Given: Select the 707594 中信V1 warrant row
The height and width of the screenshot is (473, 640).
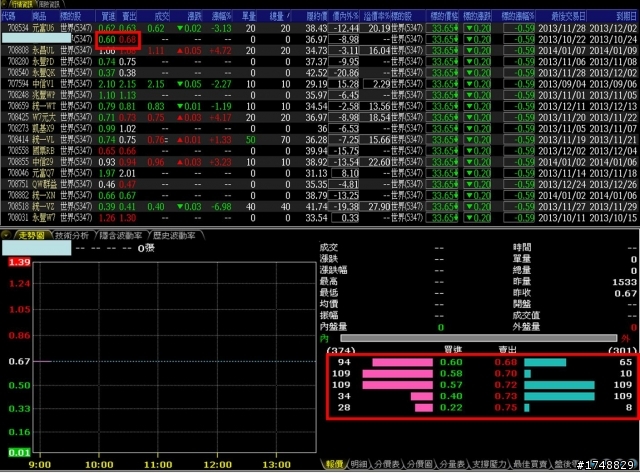Looking at the screenshot, I should click(x=319, y=84).
